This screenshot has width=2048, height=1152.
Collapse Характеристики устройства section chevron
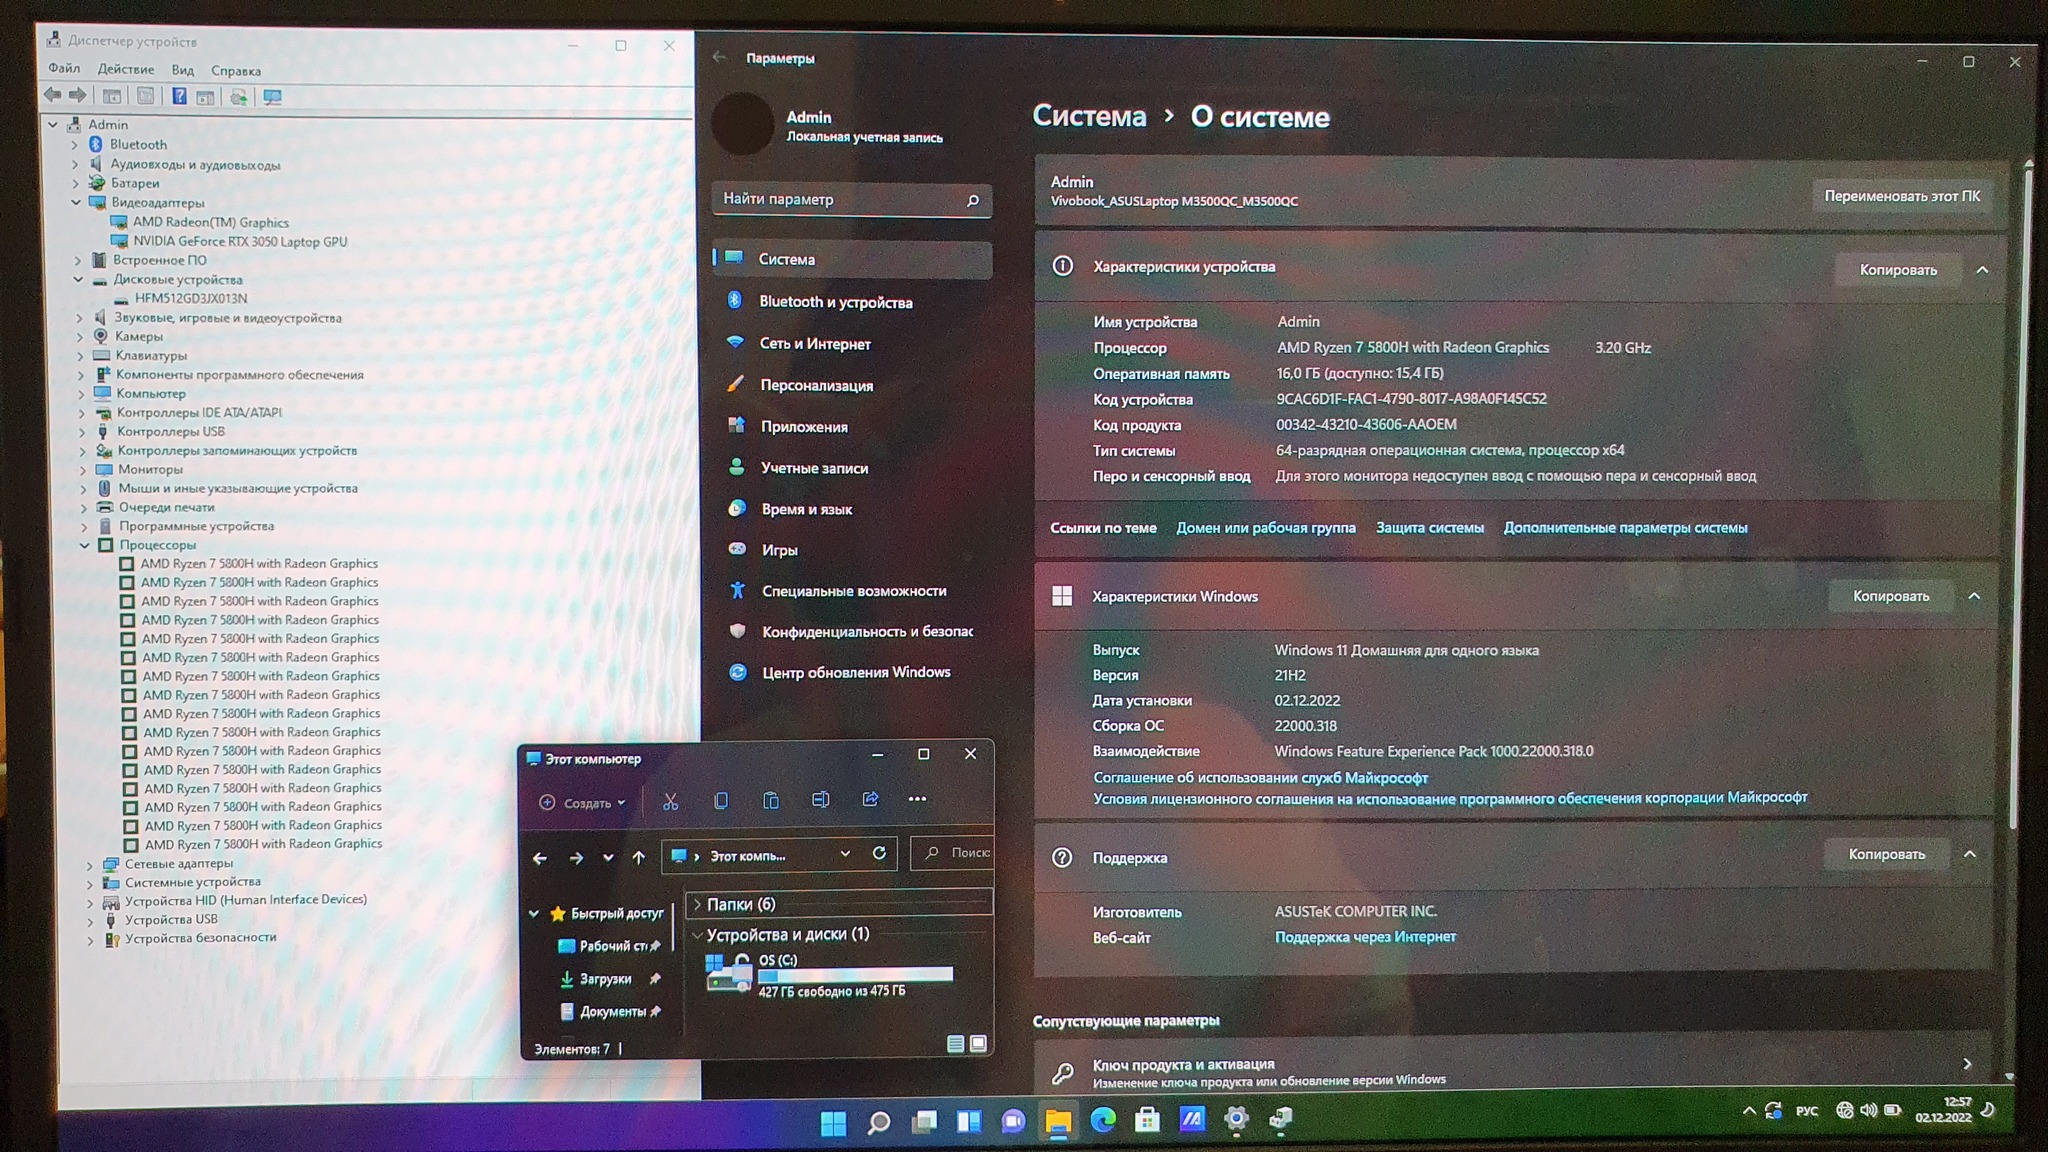click(1982, 269)
